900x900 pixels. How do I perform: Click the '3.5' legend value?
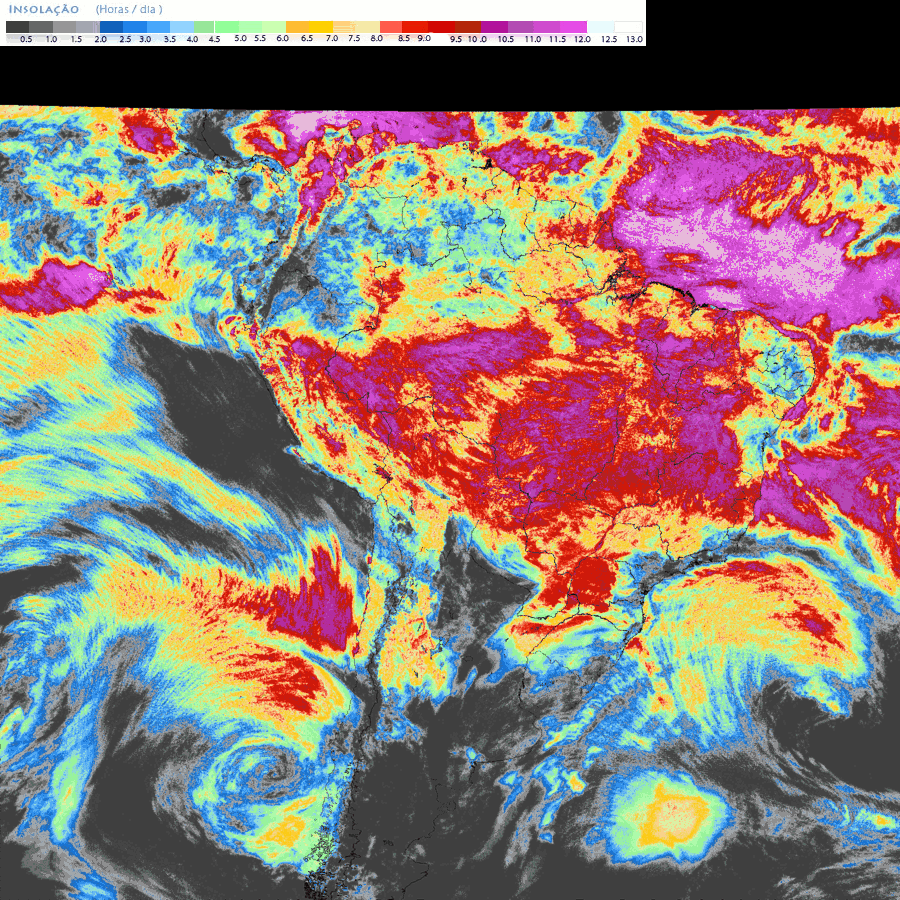[x=170, y=39]
